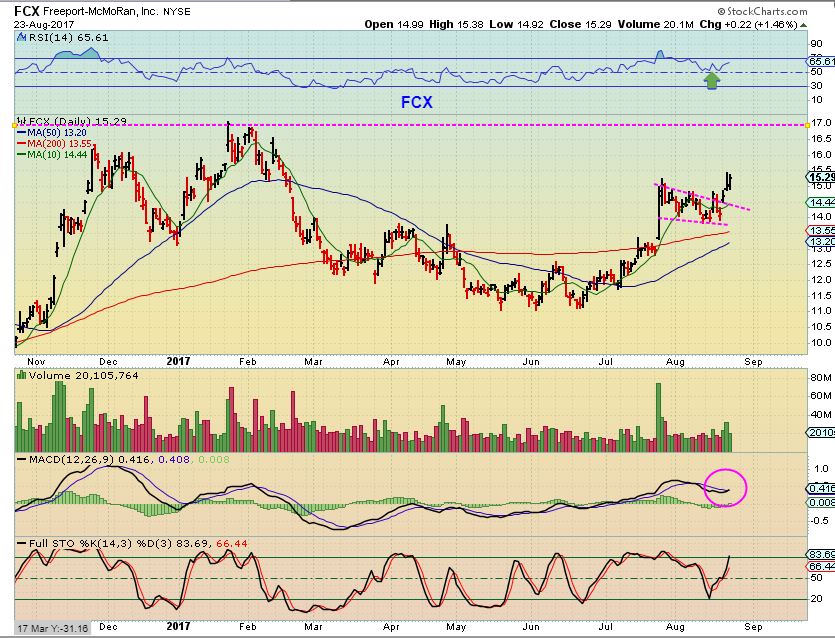
Task: Click the green line marker of MA(10)
Action: [21, 154]
